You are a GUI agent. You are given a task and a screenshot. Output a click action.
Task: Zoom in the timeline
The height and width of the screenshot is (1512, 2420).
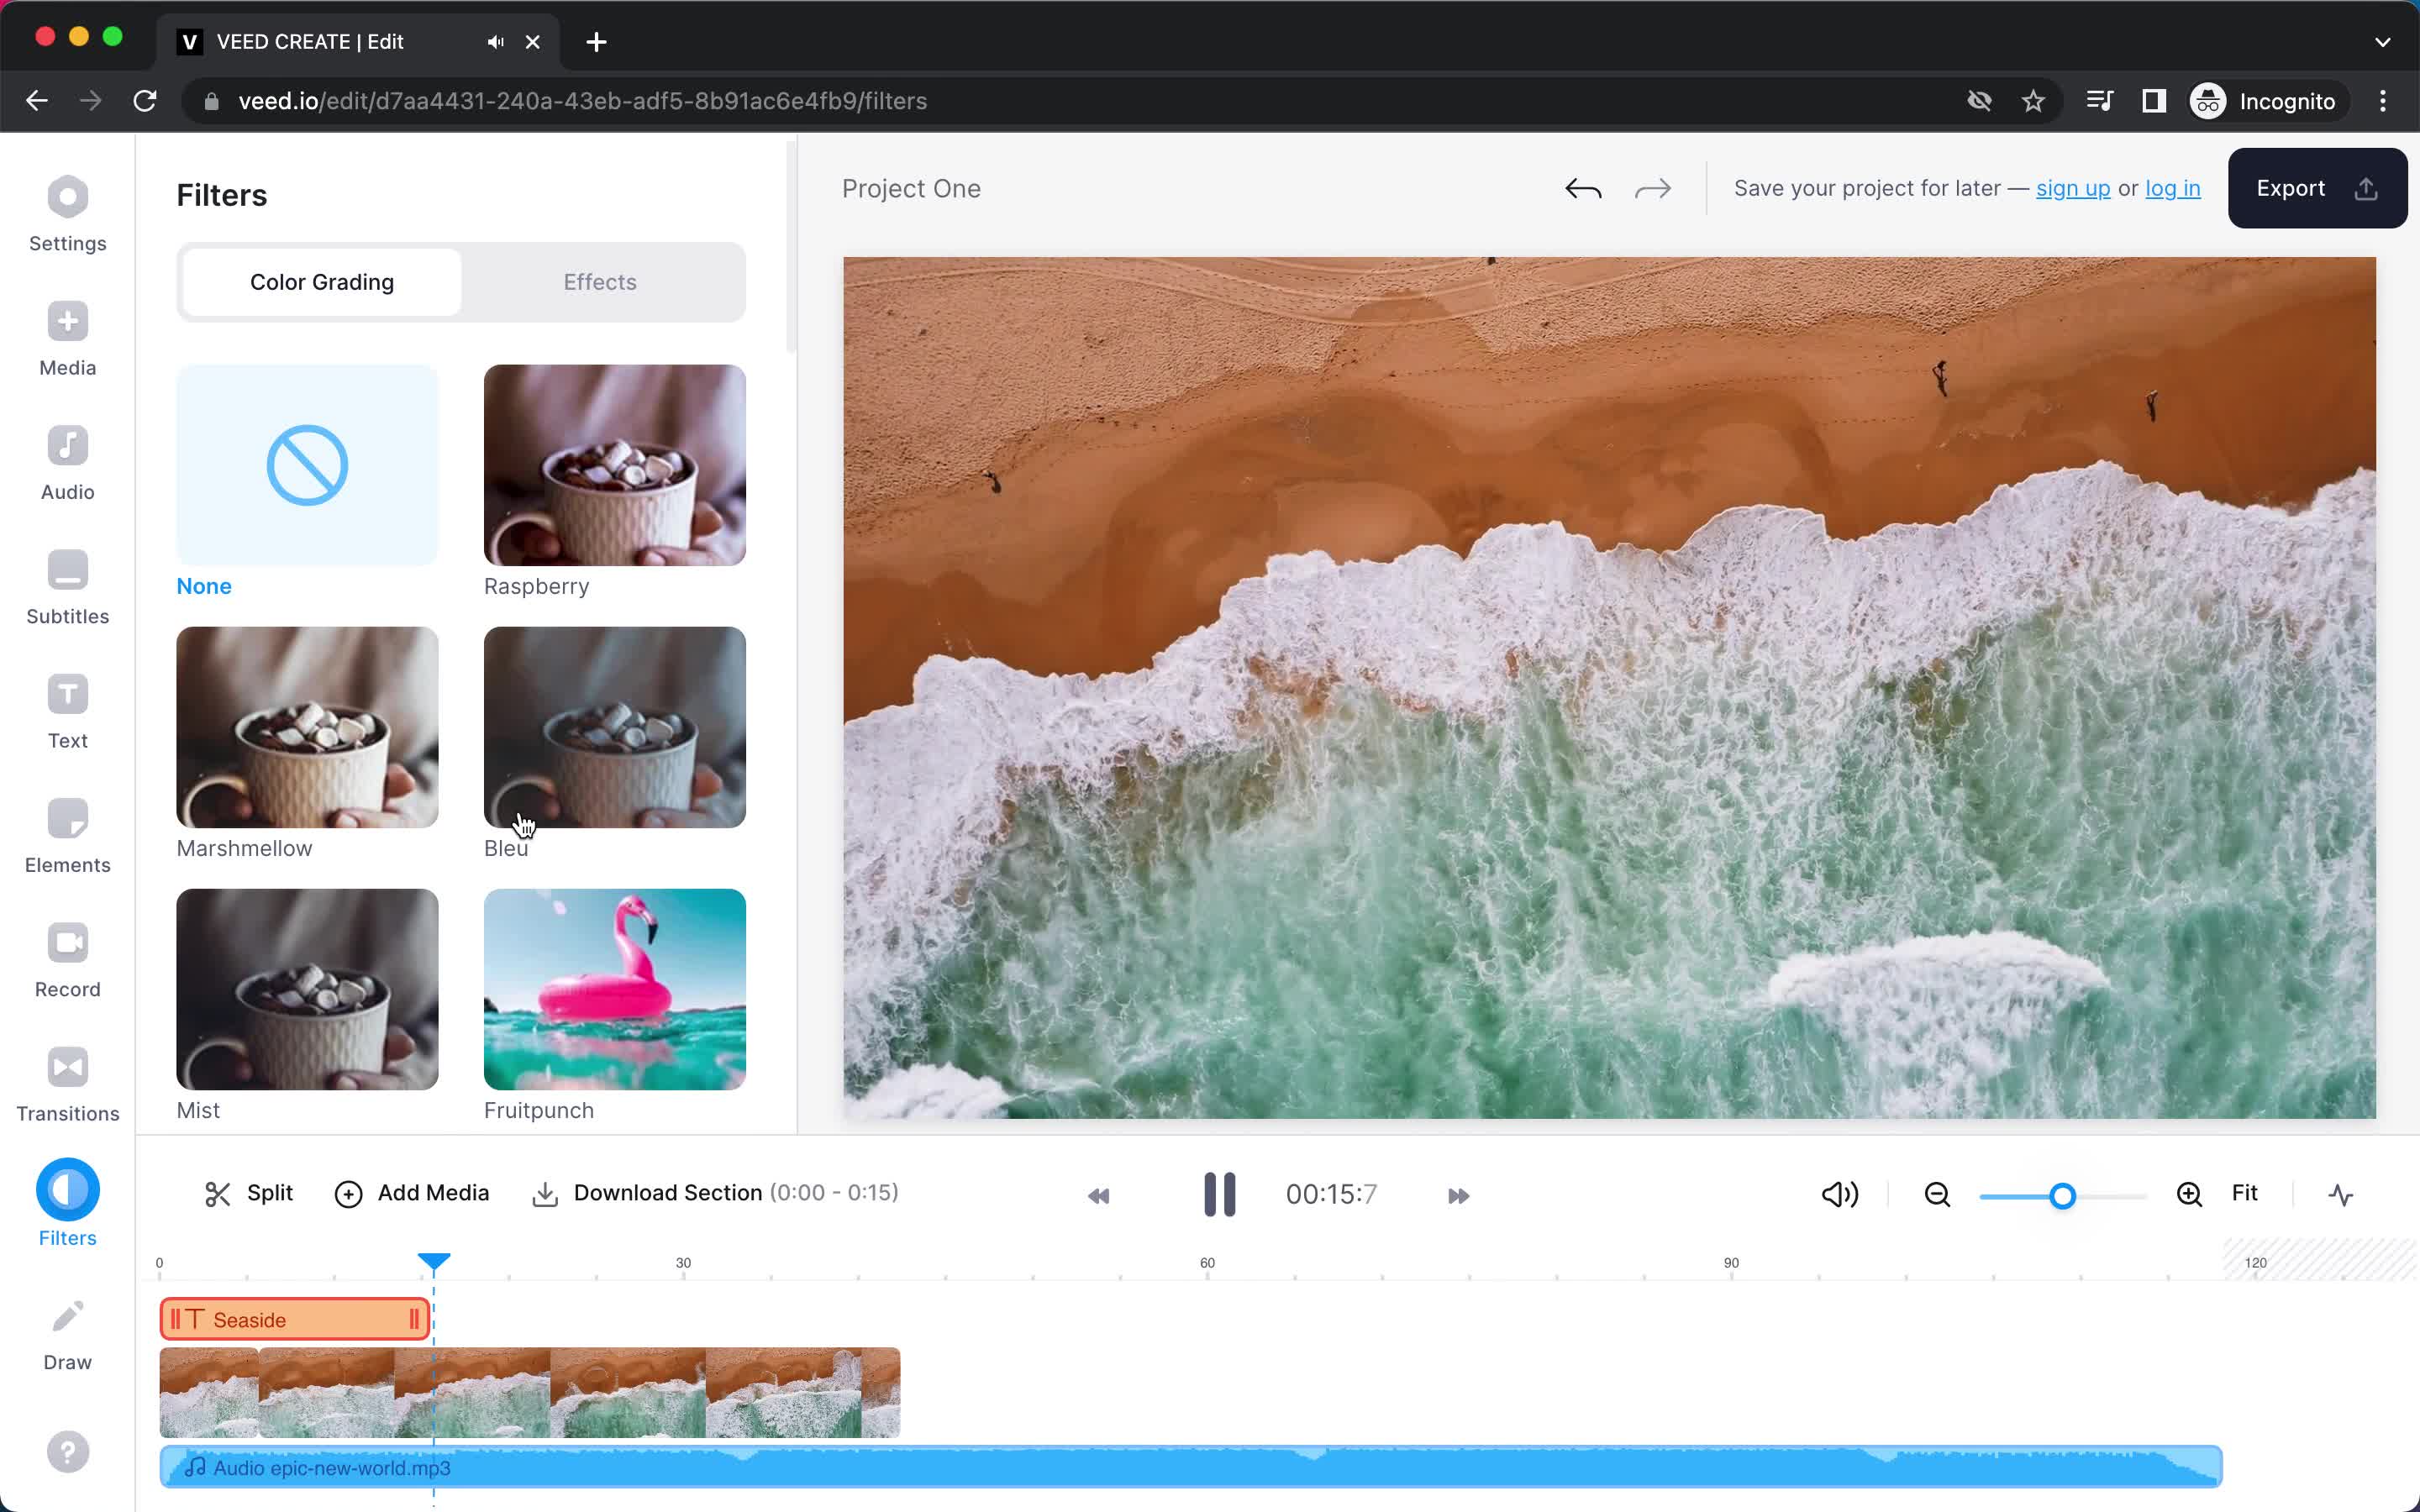pyautogui.click(x=2189, y=1194)
